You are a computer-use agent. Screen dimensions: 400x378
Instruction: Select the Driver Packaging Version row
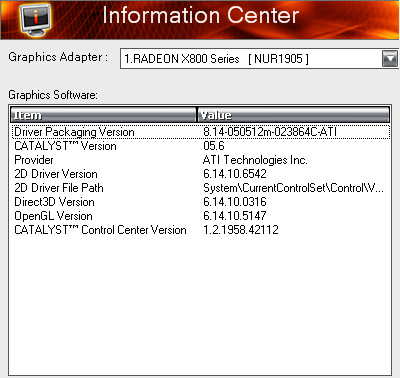(201, 132)
